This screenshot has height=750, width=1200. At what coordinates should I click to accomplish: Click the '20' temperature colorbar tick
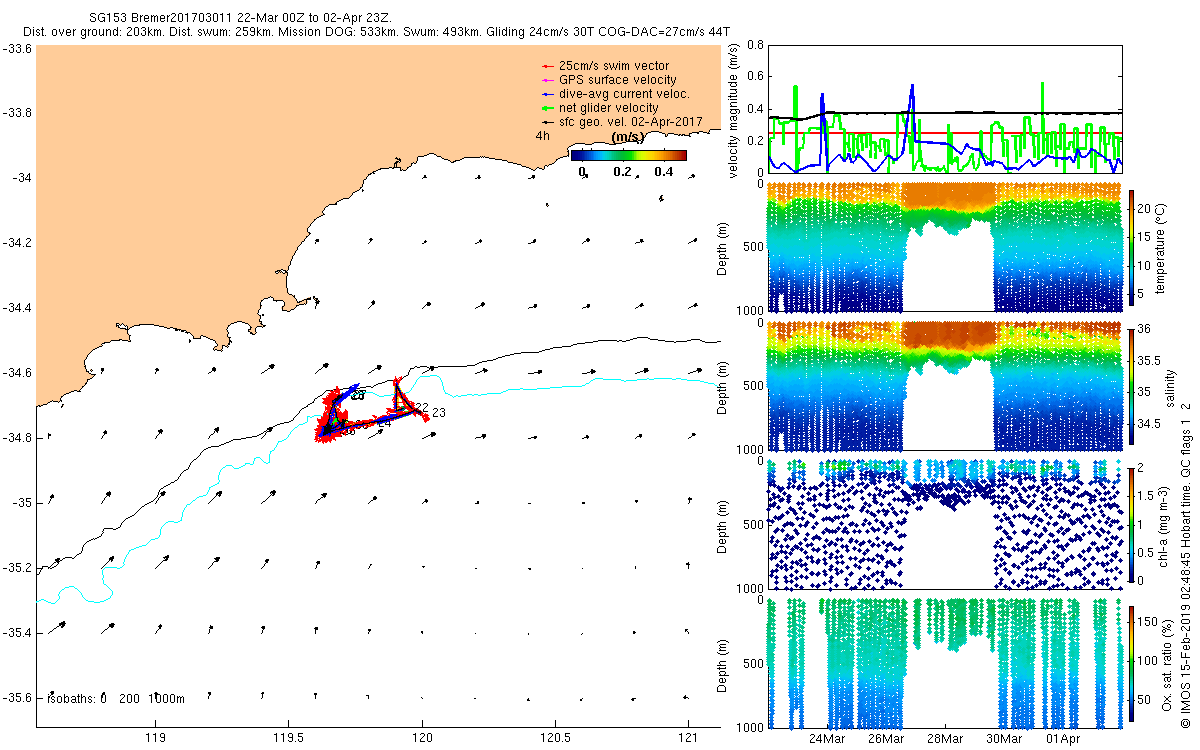[x=1145, y=207]
